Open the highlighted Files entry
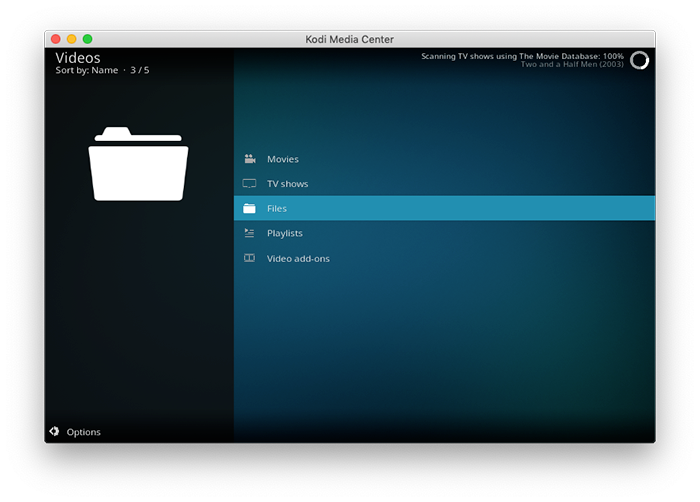The height and width of the screenshot is (502, 700). point(277,208)
